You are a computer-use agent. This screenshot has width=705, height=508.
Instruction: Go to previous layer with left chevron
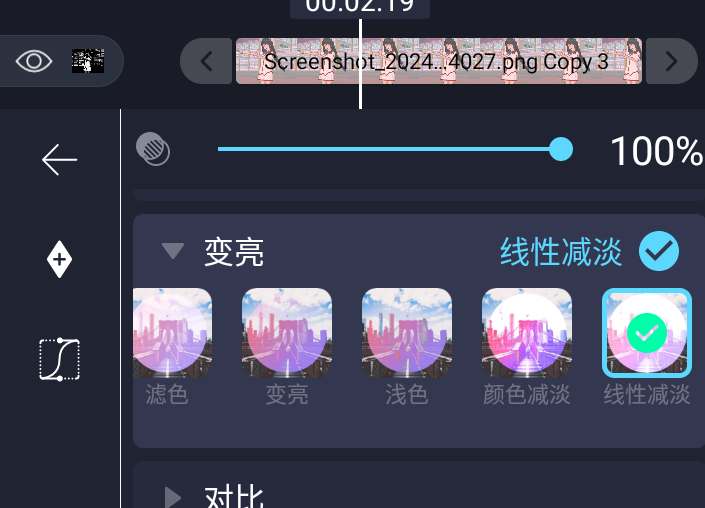(x=206, y=61)
